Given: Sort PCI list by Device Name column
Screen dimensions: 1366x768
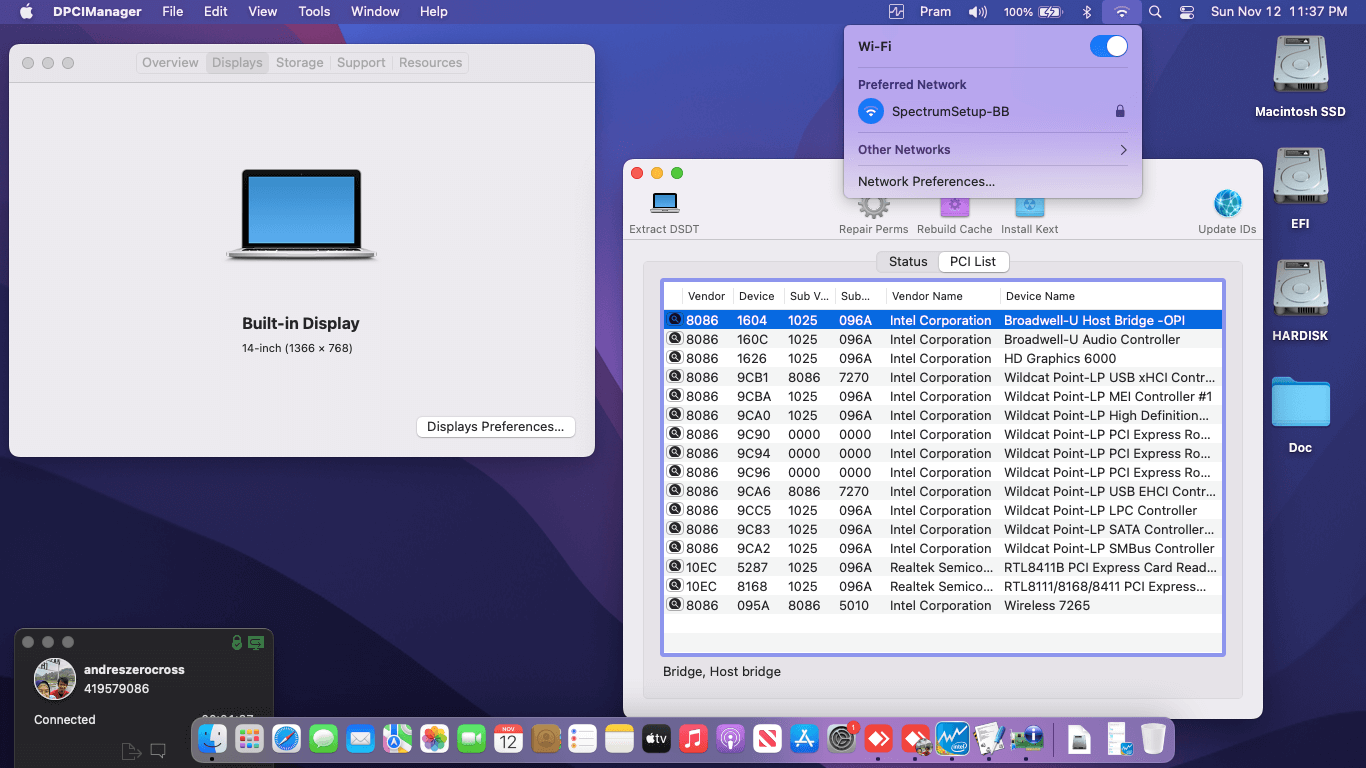Looking at the screenshot, I should [1111, 296].
